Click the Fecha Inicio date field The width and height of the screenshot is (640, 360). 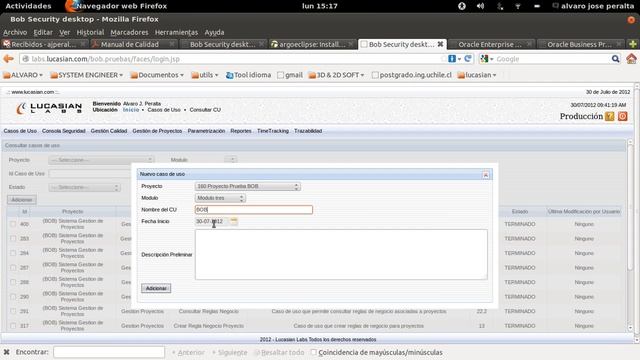click(211, 221)
